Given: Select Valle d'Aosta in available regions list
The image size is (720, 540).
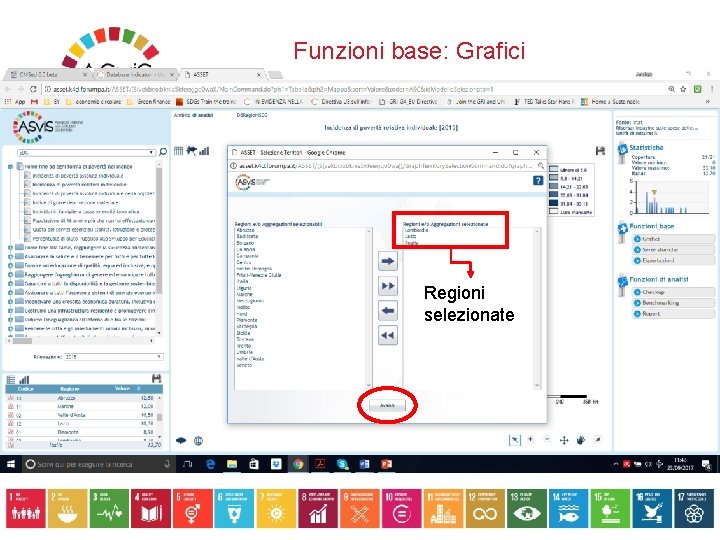Looking at the screenshot, I should 250,359.
